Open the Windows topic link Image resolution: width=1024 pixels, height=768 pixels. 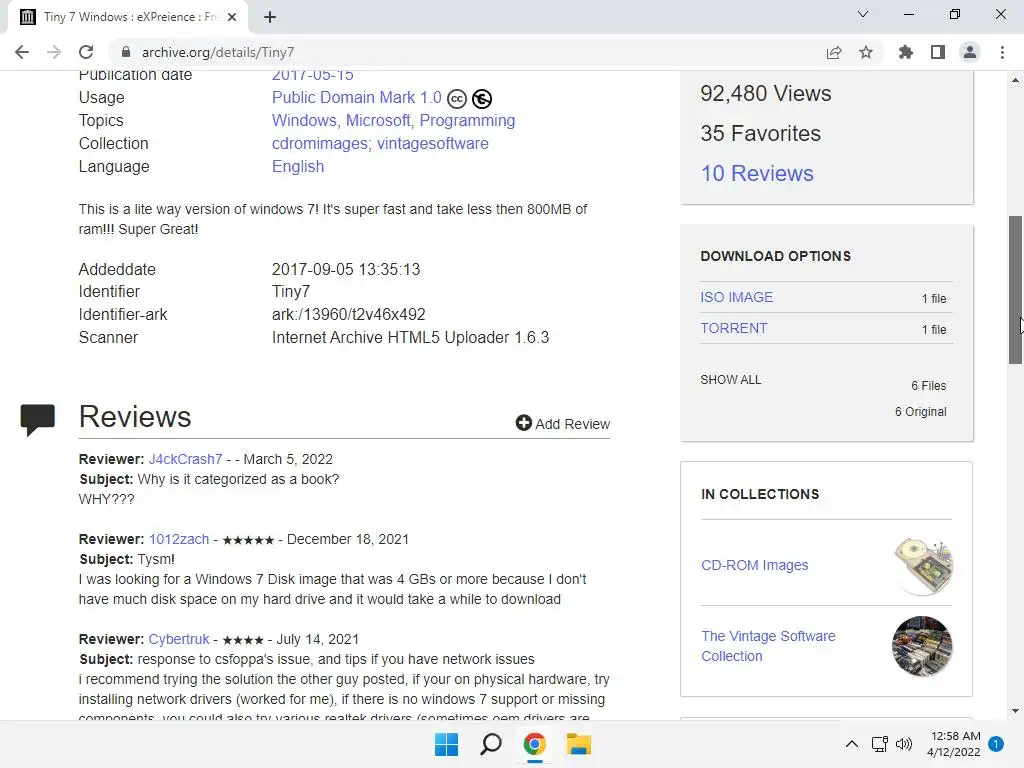click(304, 120)
